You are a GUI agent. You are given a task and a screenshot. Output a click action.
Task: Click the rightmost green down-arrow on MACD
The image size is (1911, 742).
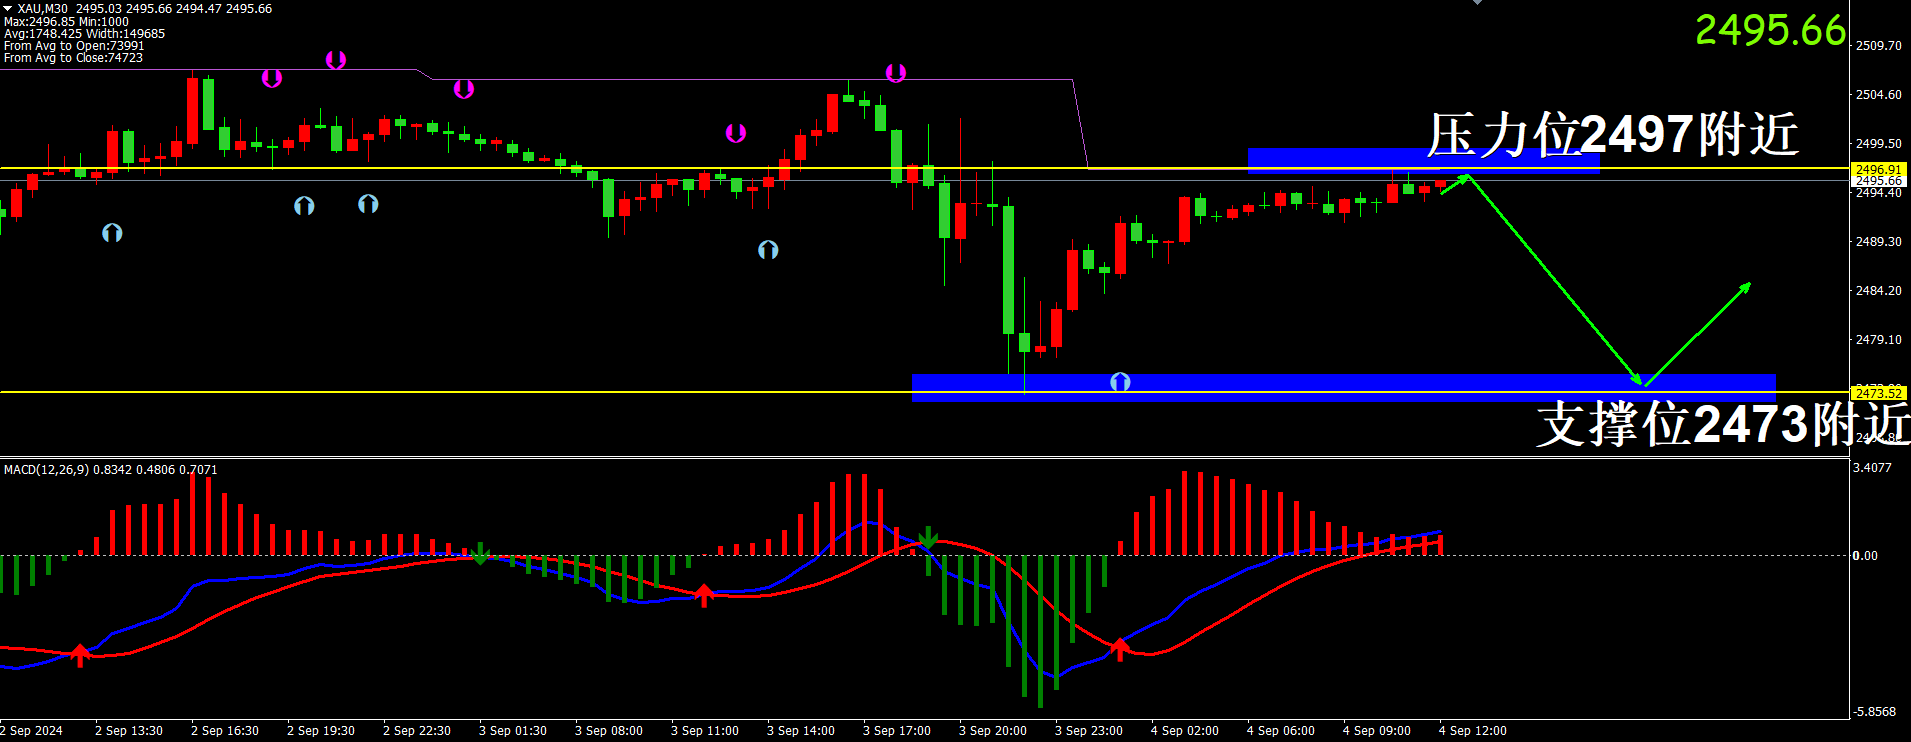pyautogui.click(x=928, y=538)
